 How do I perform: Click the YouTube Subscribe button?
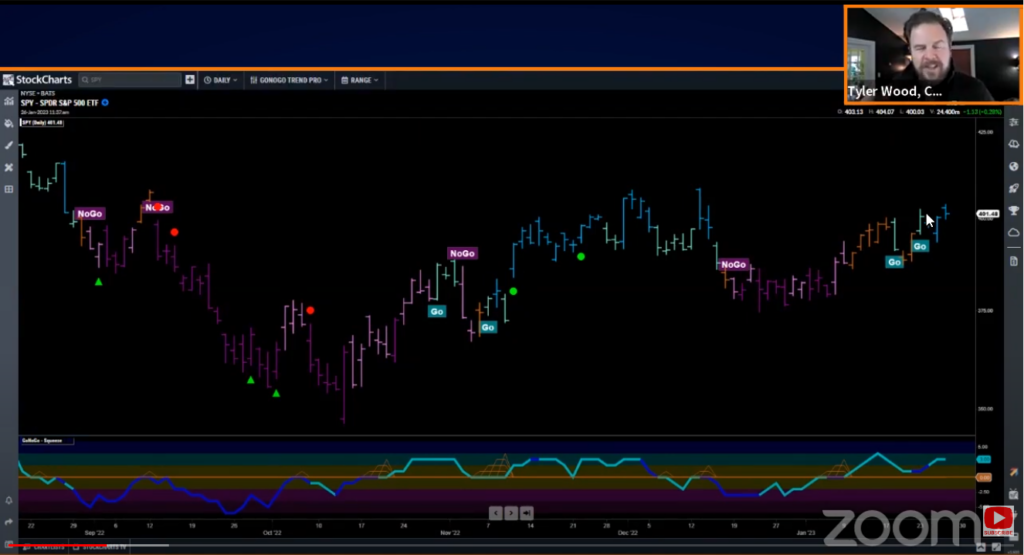tap(998, 522)
